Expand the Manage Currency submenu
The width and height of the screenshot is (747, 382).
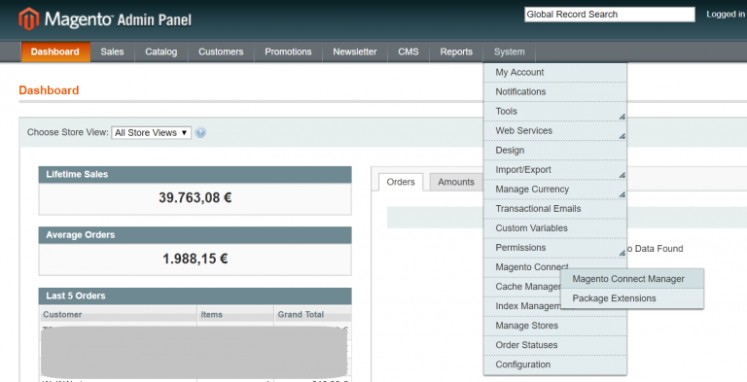click(555, 190)
